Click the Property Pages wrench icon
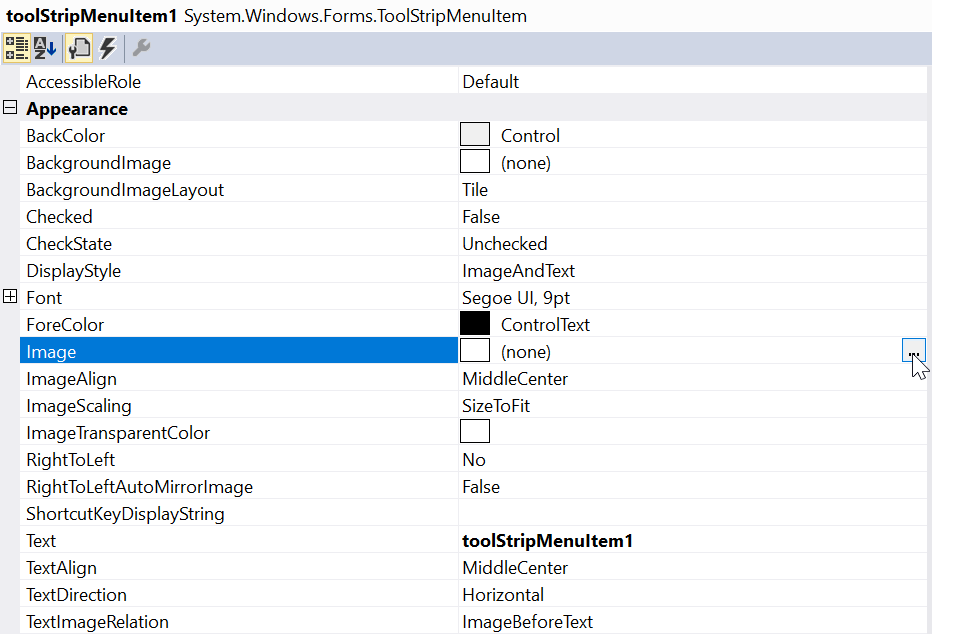Viewport: 960px width, 634px height. [141, 48]
